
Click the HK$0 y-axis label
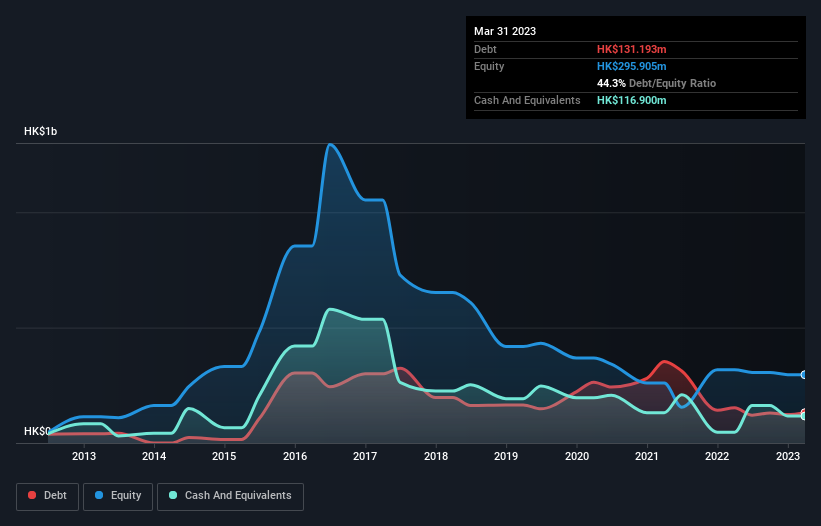coord(37,431)
